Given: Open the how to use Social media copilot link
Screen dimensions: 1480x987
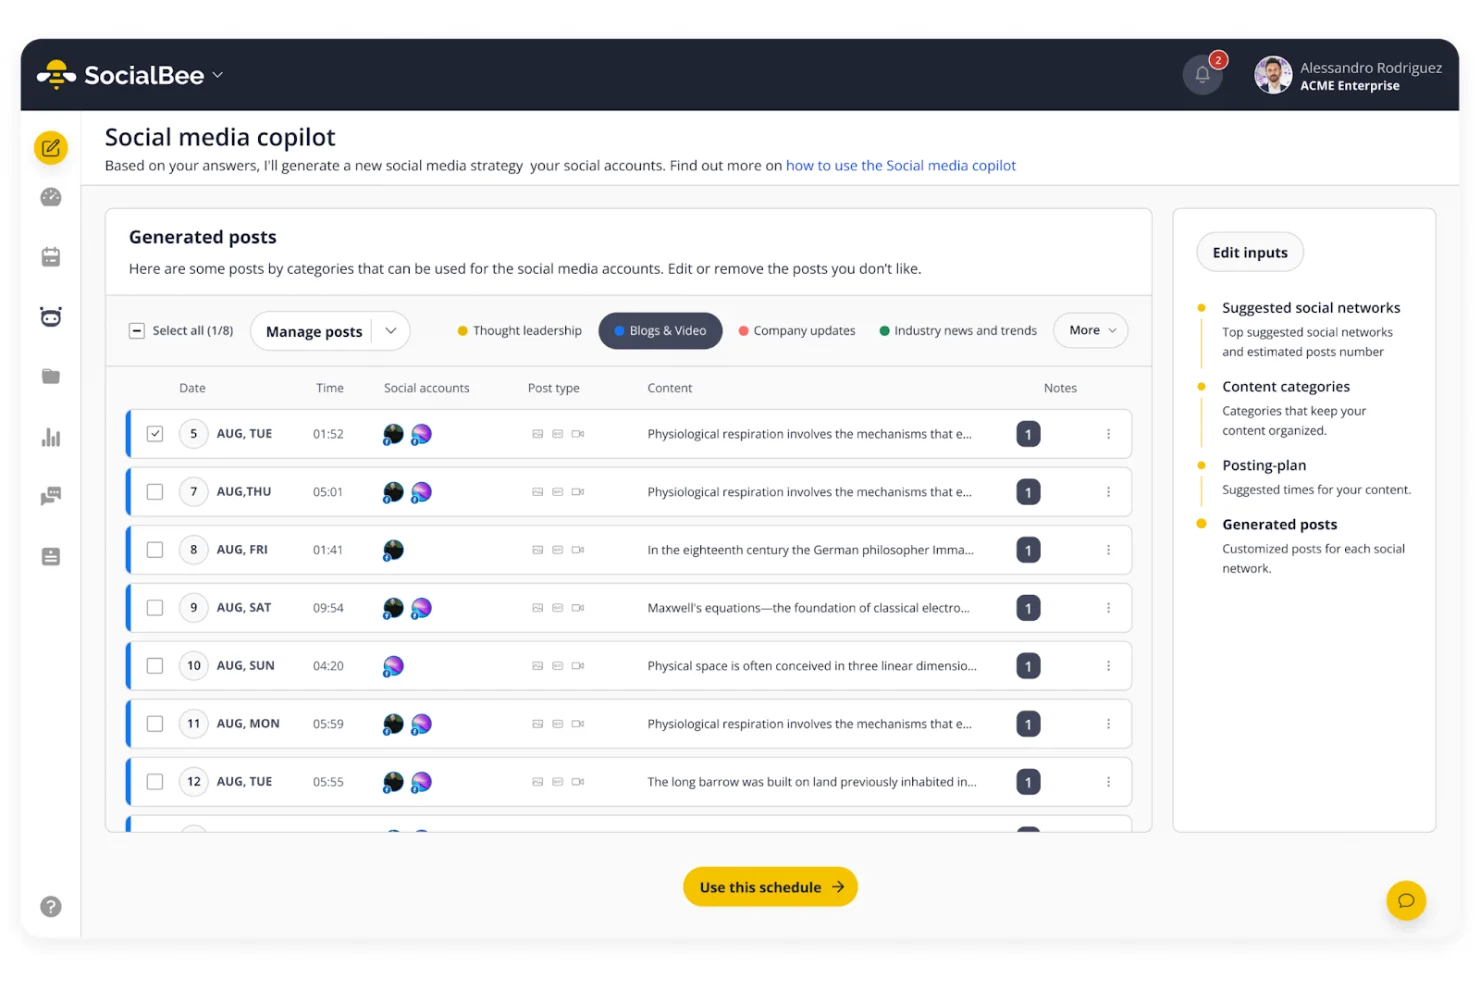Looking at the screenshot, I should tap(900, 166).
